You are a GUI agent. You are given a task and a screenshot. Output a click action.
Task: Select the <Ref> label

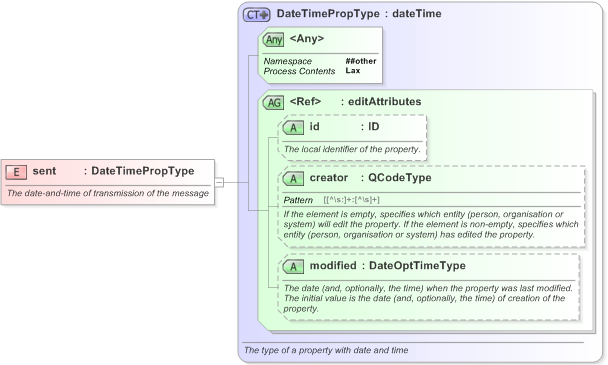click(306, 102)
